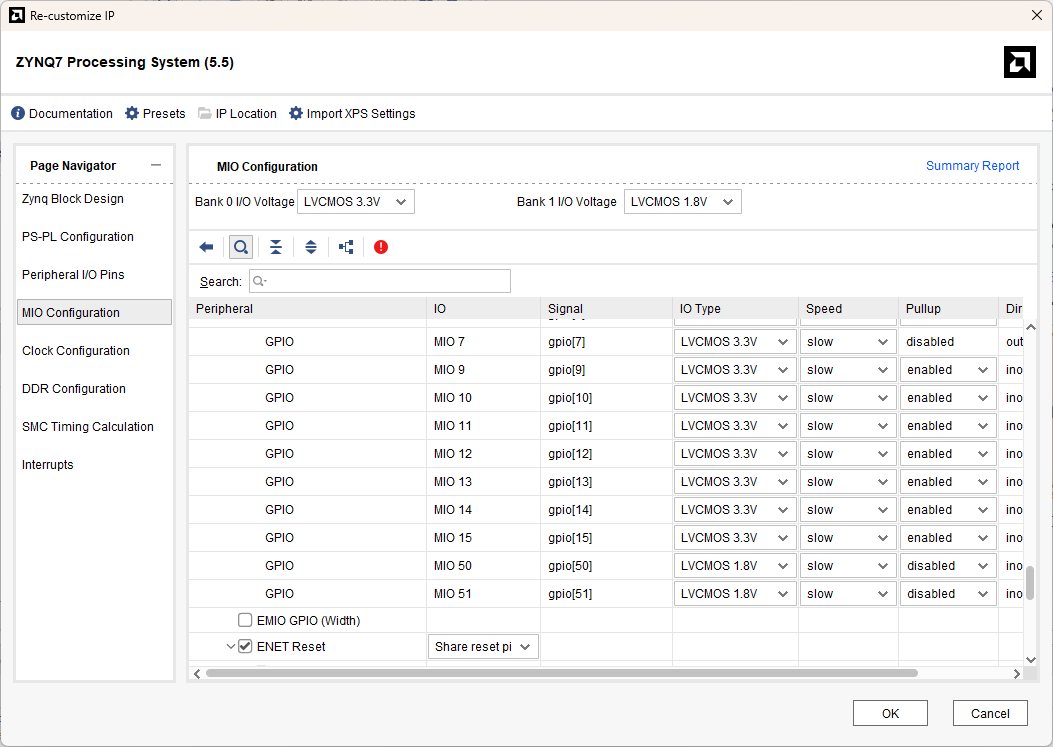Collapse the ENET Reset tree row

[x=231, y=647]
